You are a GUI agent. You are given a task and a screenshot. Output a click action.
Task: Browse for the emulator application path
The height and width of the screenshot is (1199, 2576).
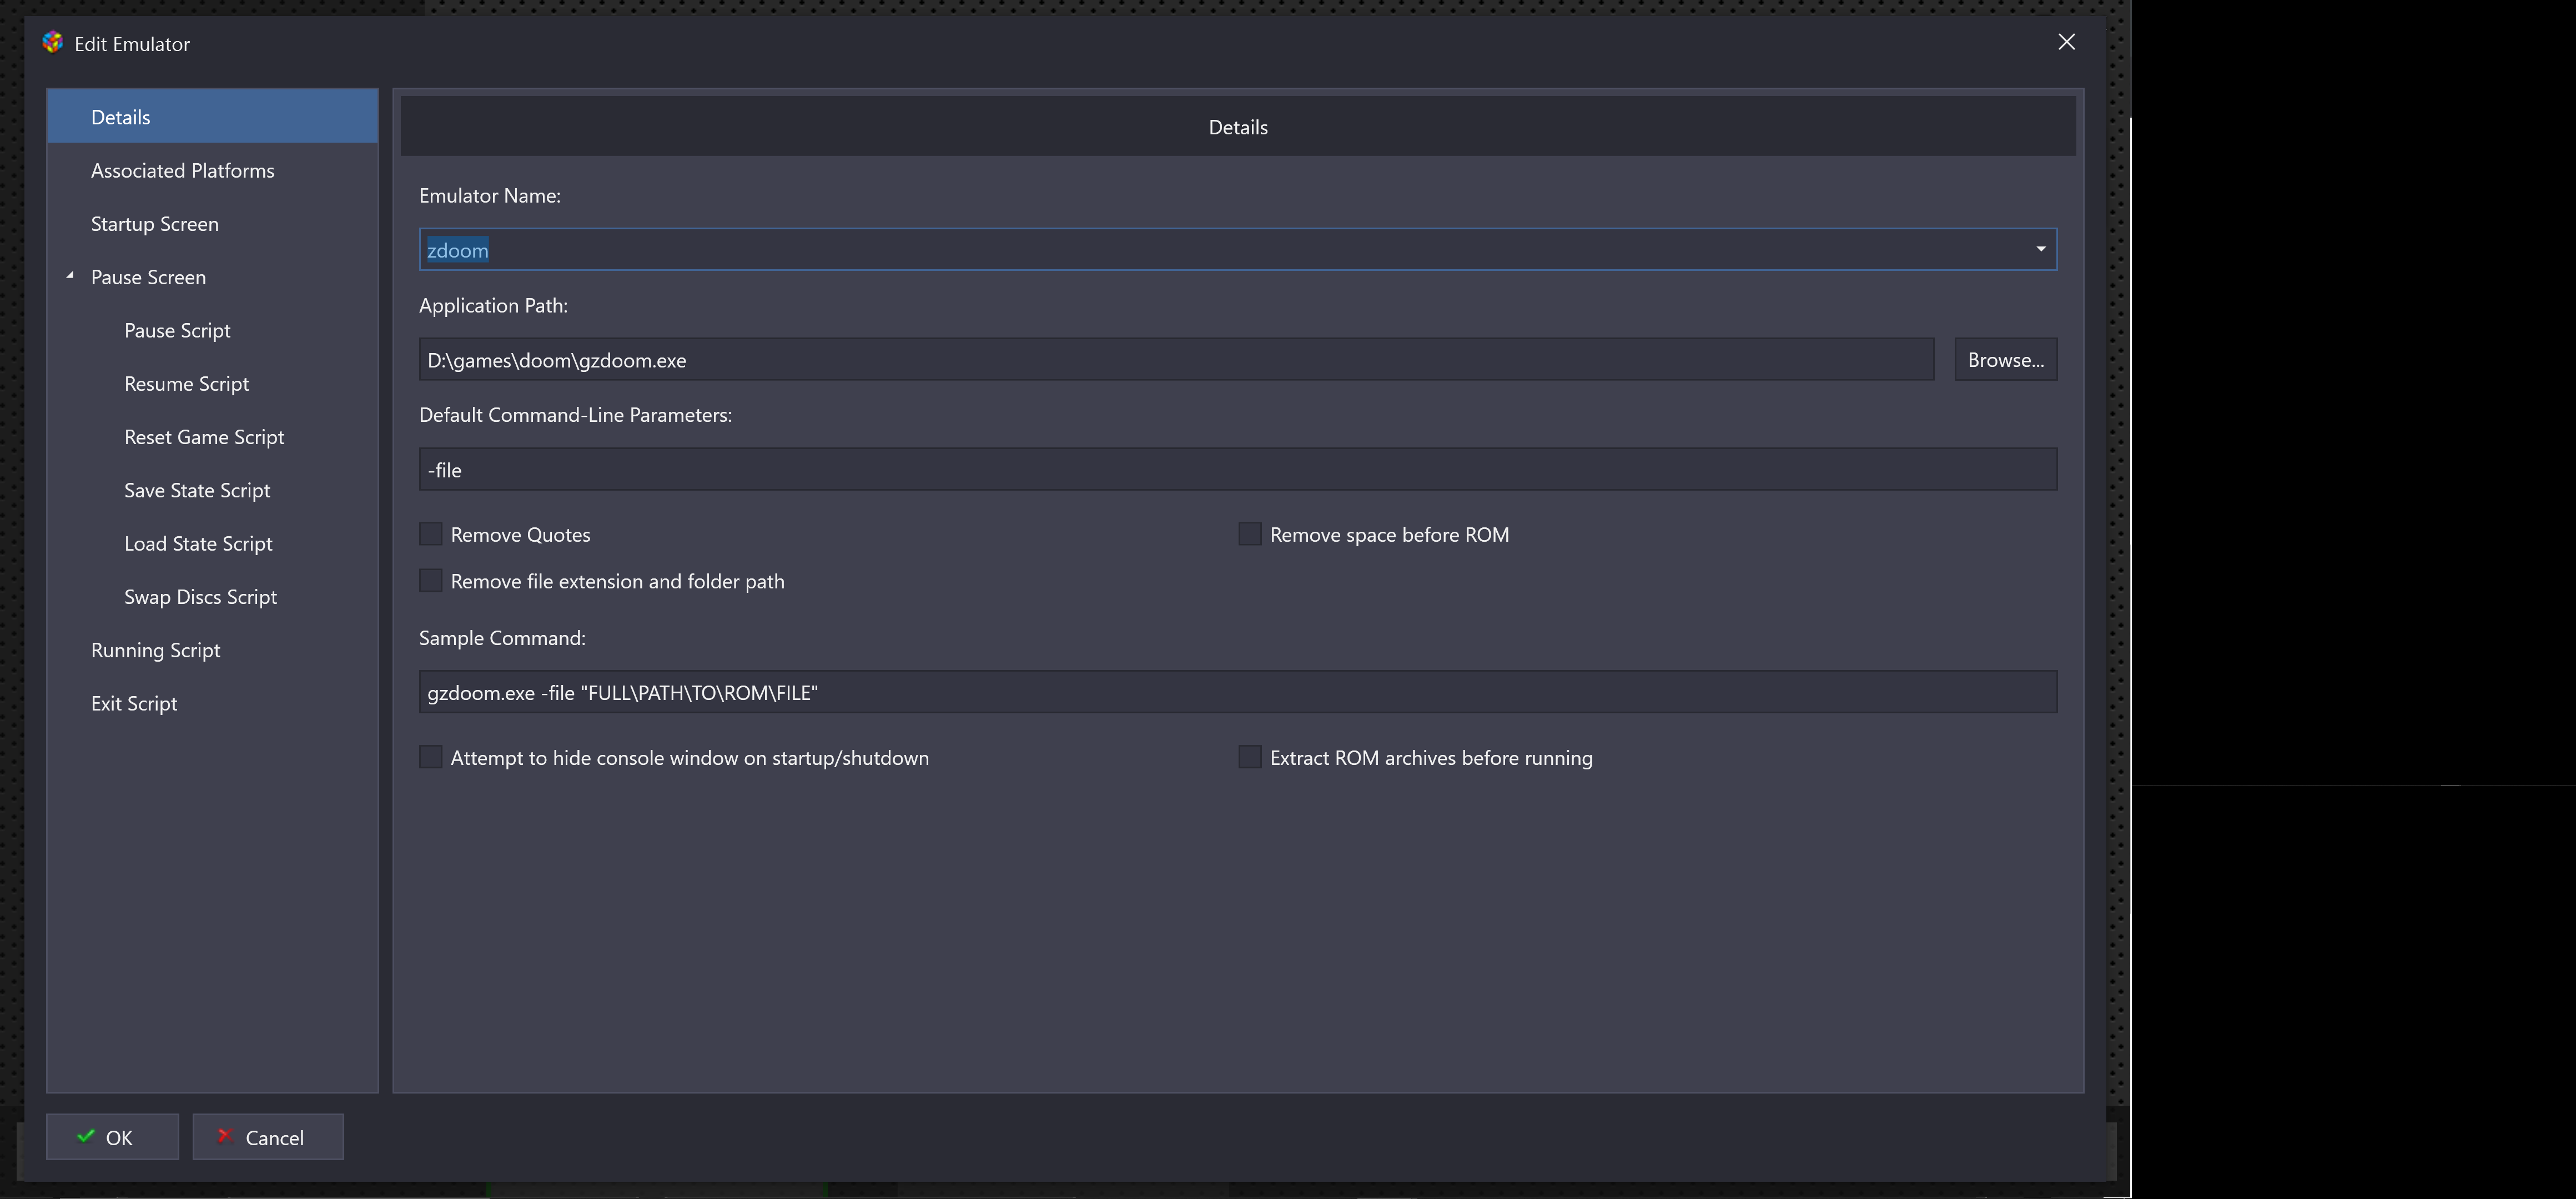[x=2005, y=359]
